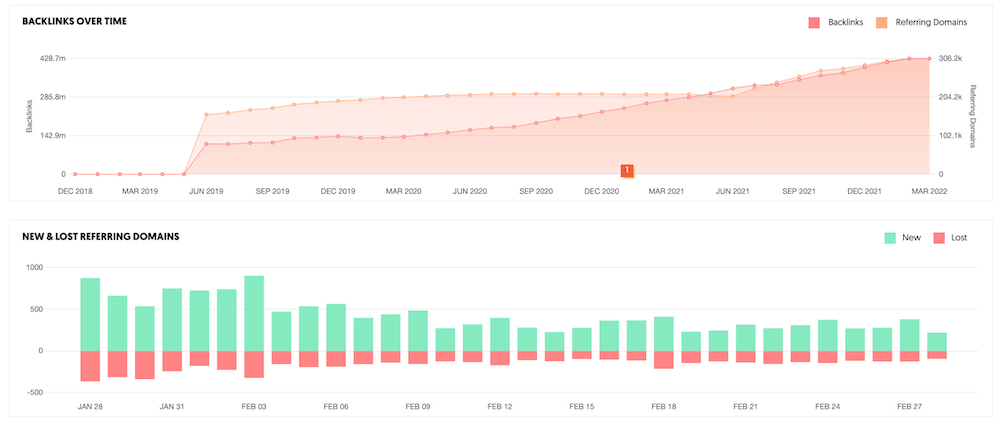Click the Backlinks data point at Jun 2019
Image resolution: width=1000 pixels, height=423 pixels.
(x=206, y=144)
